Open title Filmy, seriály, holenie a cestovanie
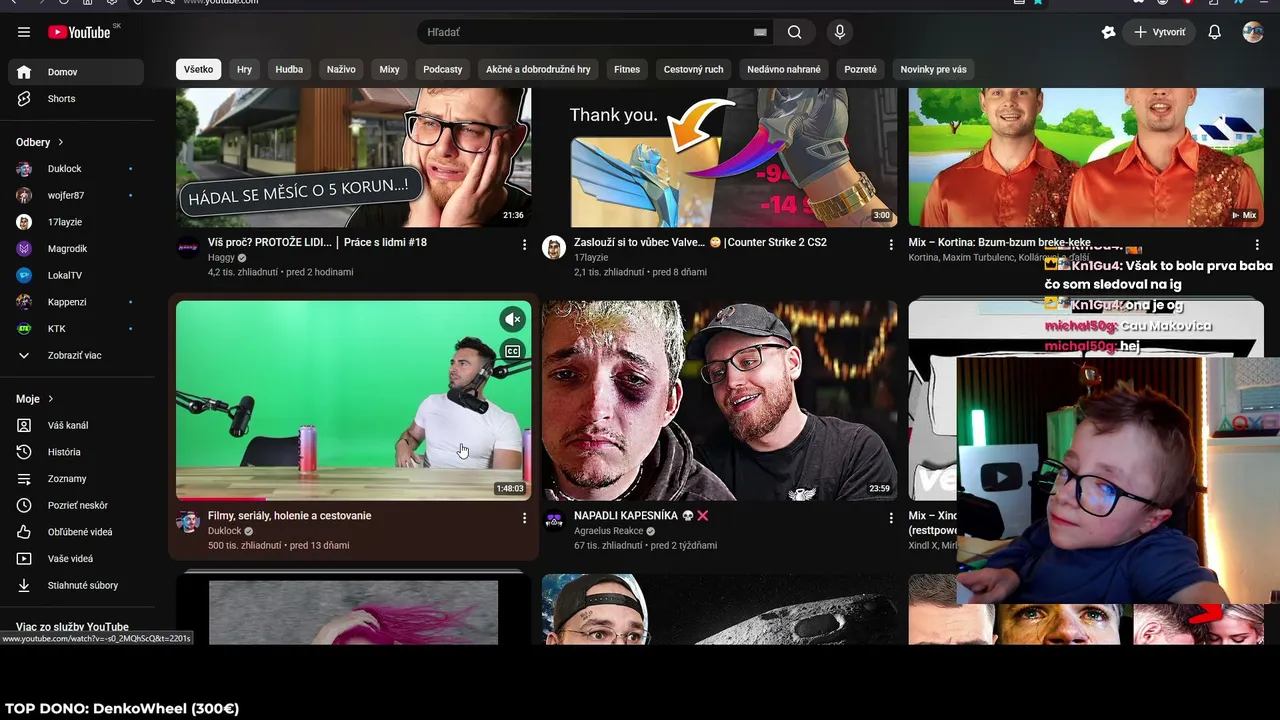Image resolution: width=1280 pixels, height=720 pixels. [289, 516]
